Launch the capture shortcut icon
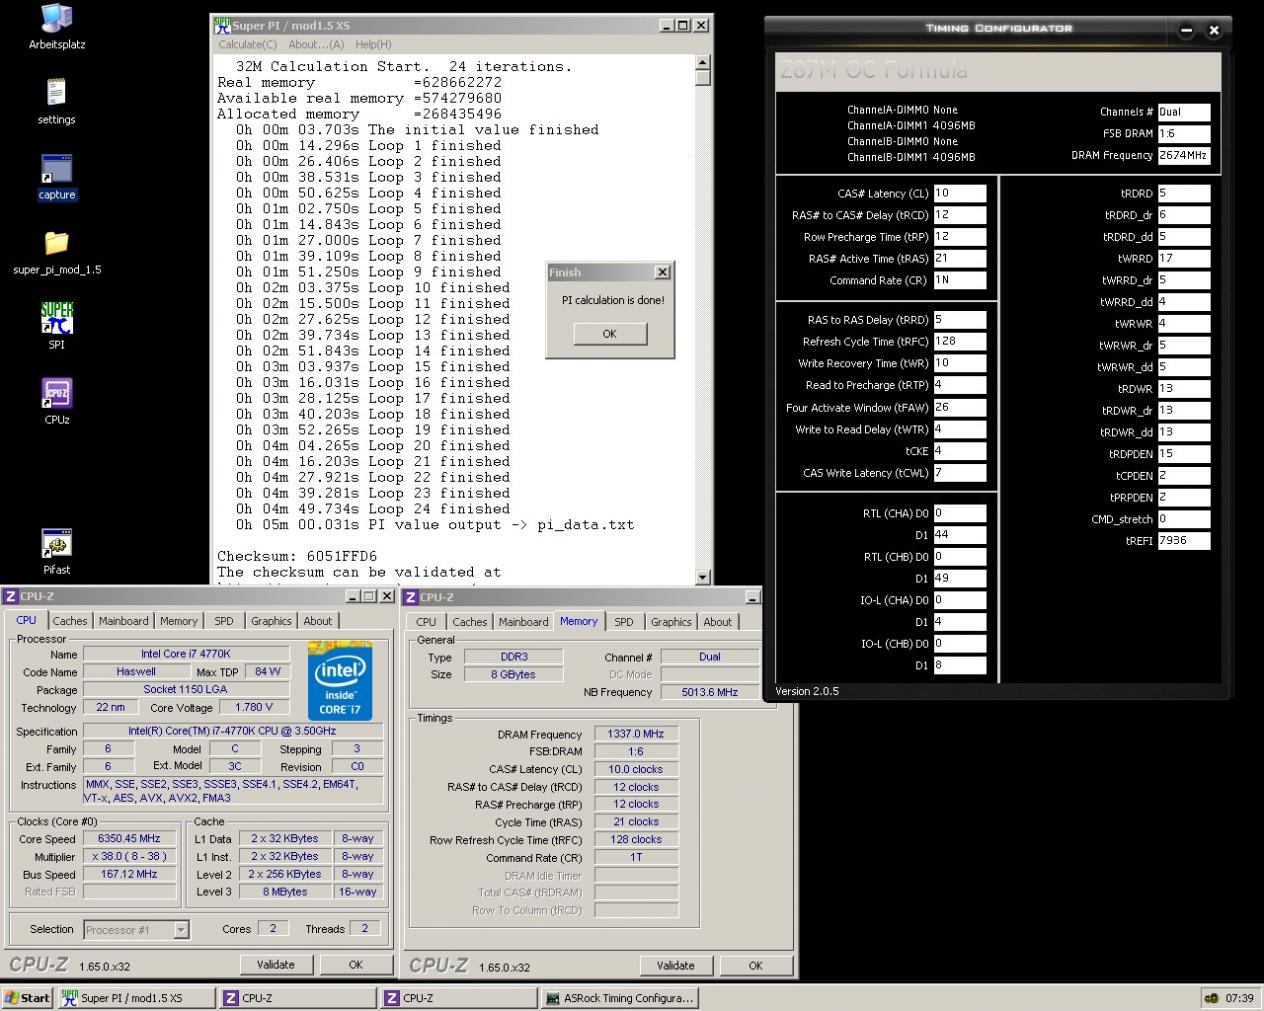Image resolution: width=1264 pixels, height=1011 pixels. [x=56, y=170]
